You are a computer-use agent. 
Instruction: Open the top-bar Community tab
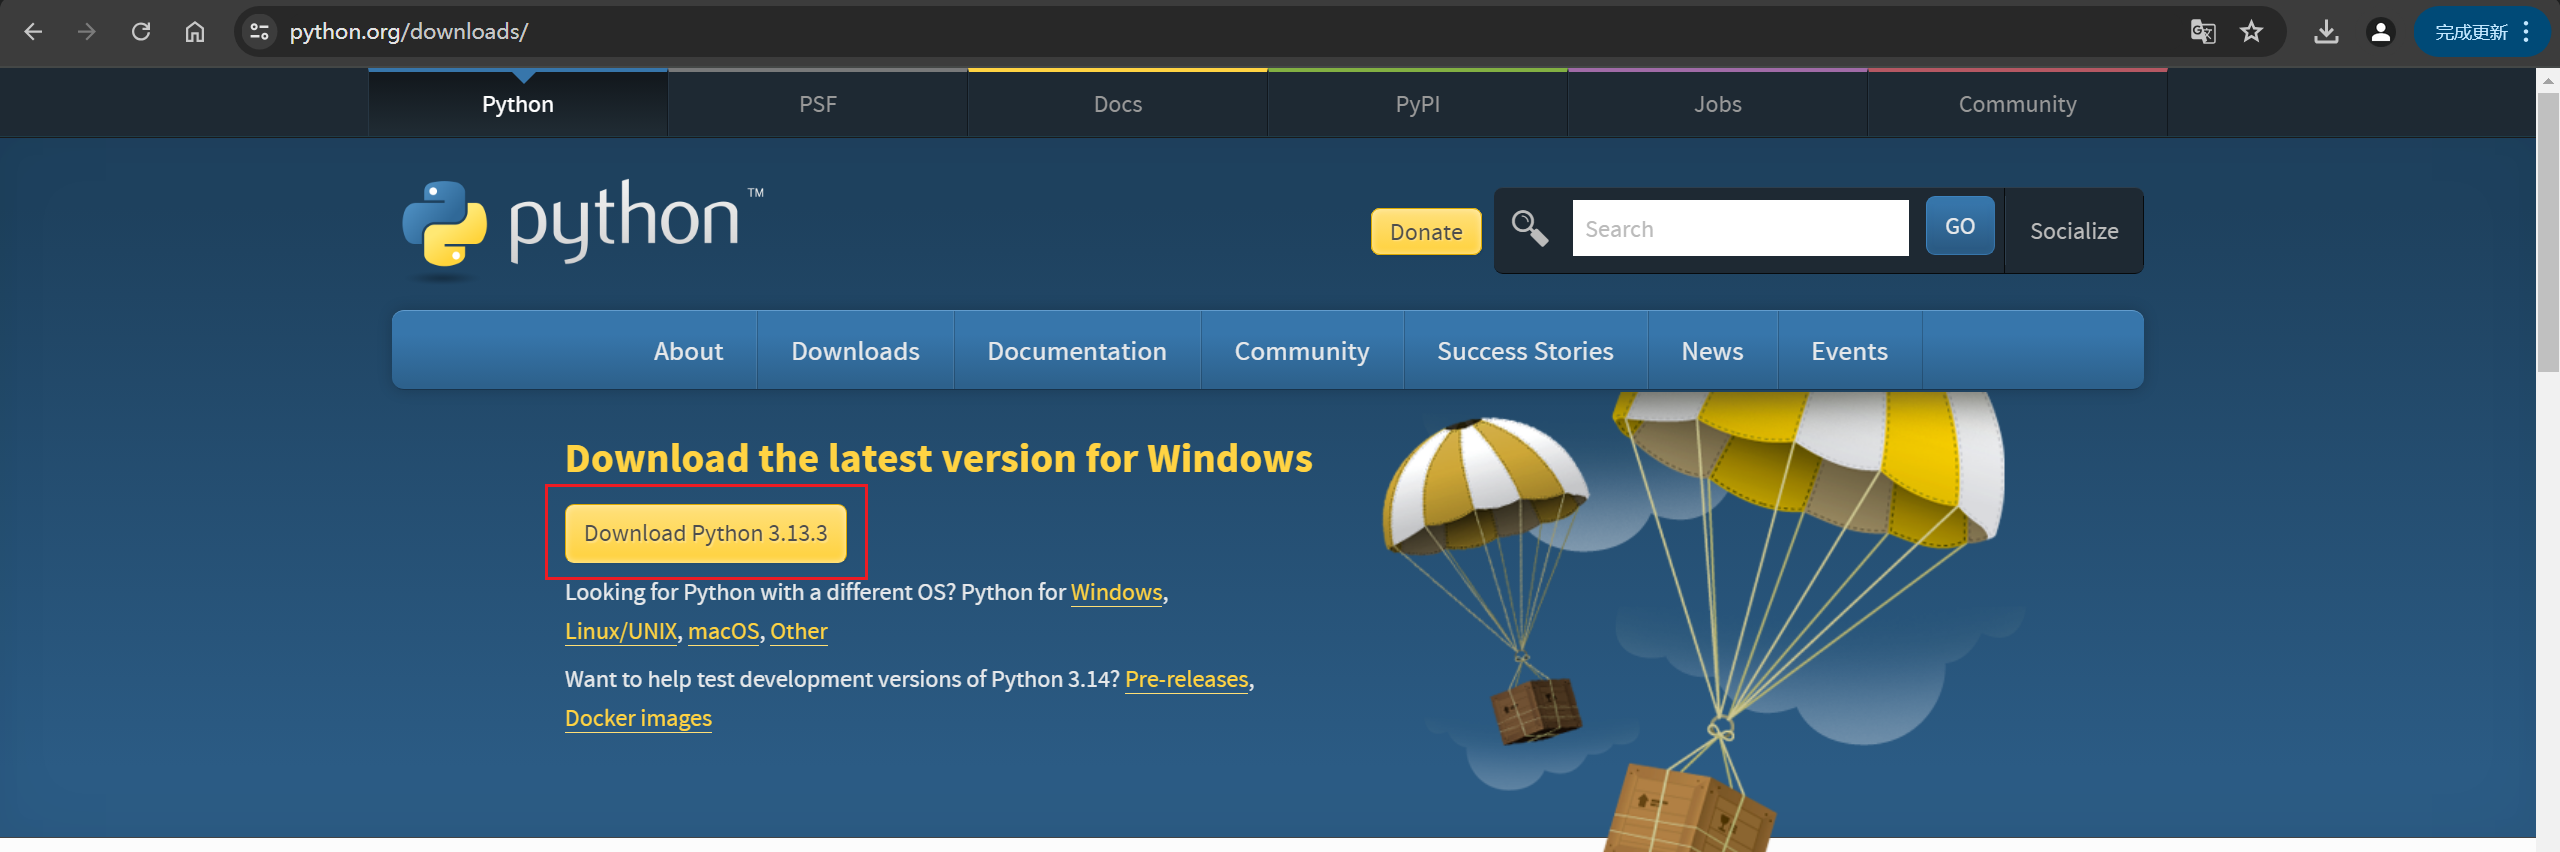[2018, 104]
